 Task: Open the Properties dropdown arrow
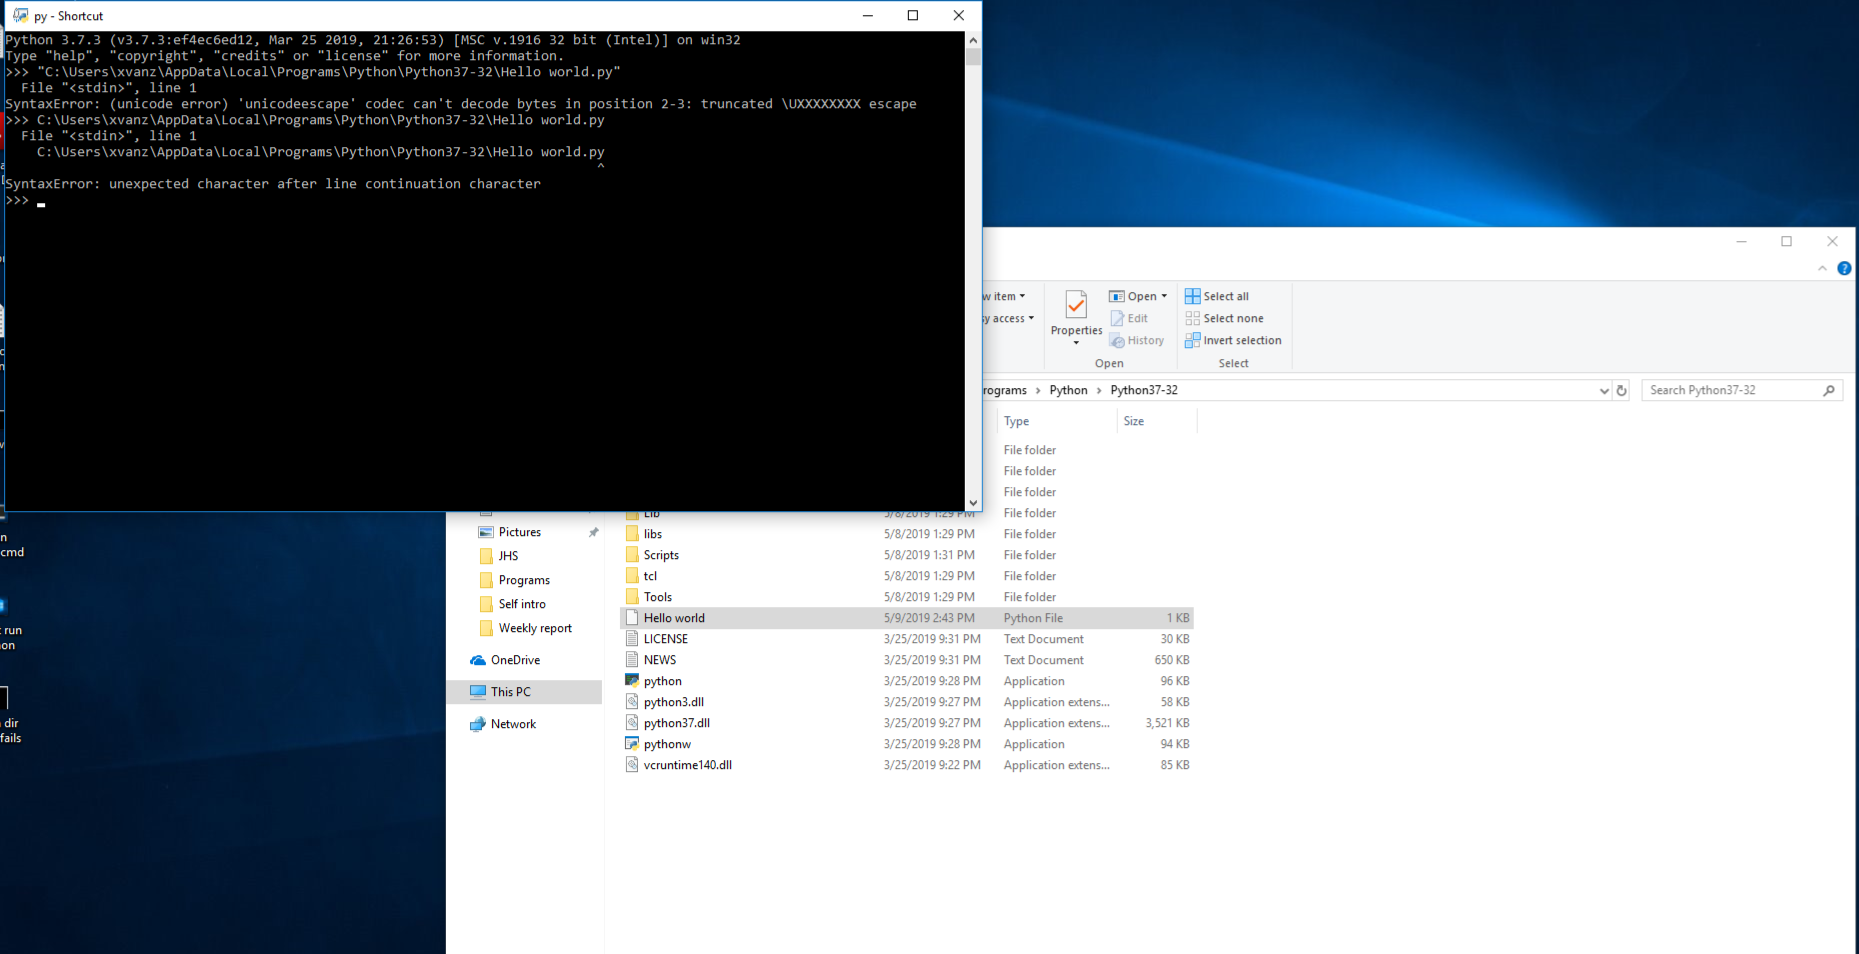tap(1076, 343)
